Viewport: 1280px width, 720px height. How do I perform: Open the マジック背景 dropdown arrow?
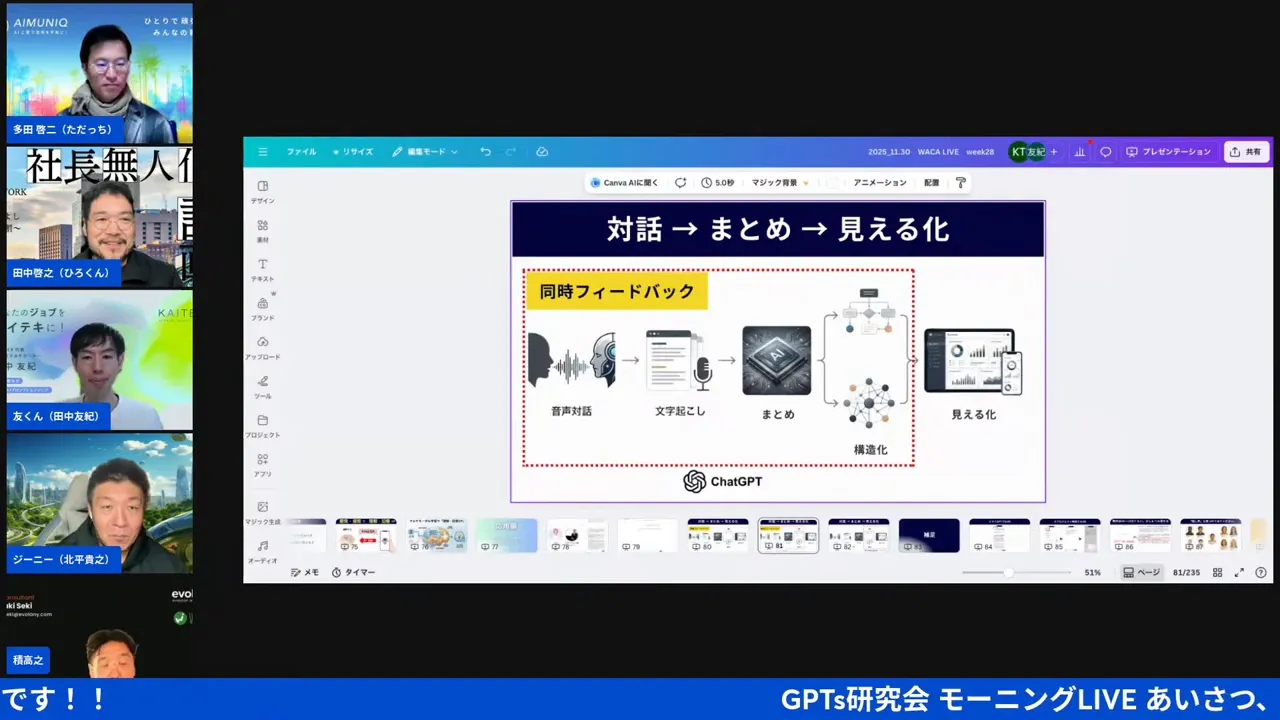[x=806, y=182]
